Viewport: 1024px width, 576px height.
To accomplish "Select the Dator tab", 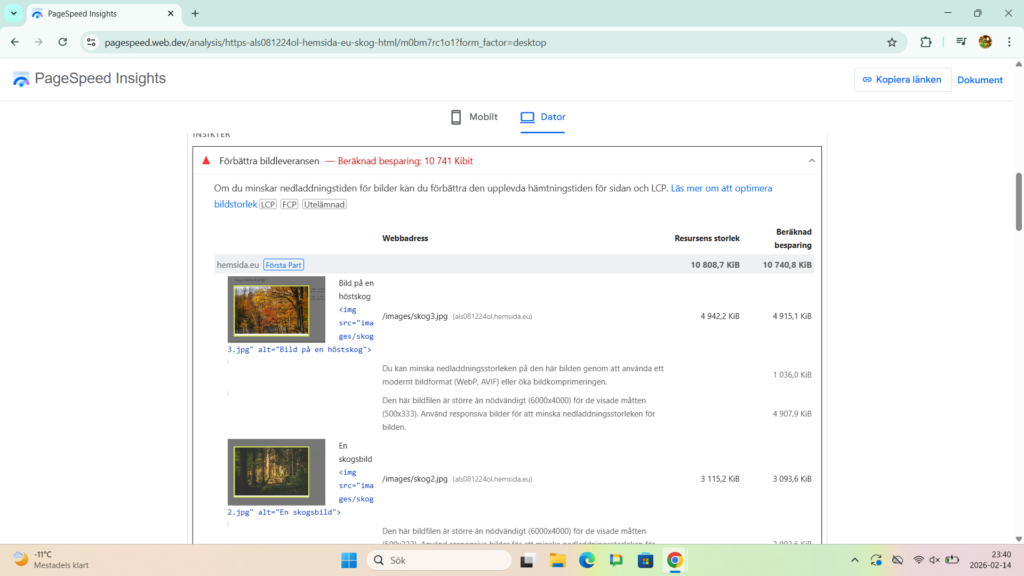I will coord(542,117).
